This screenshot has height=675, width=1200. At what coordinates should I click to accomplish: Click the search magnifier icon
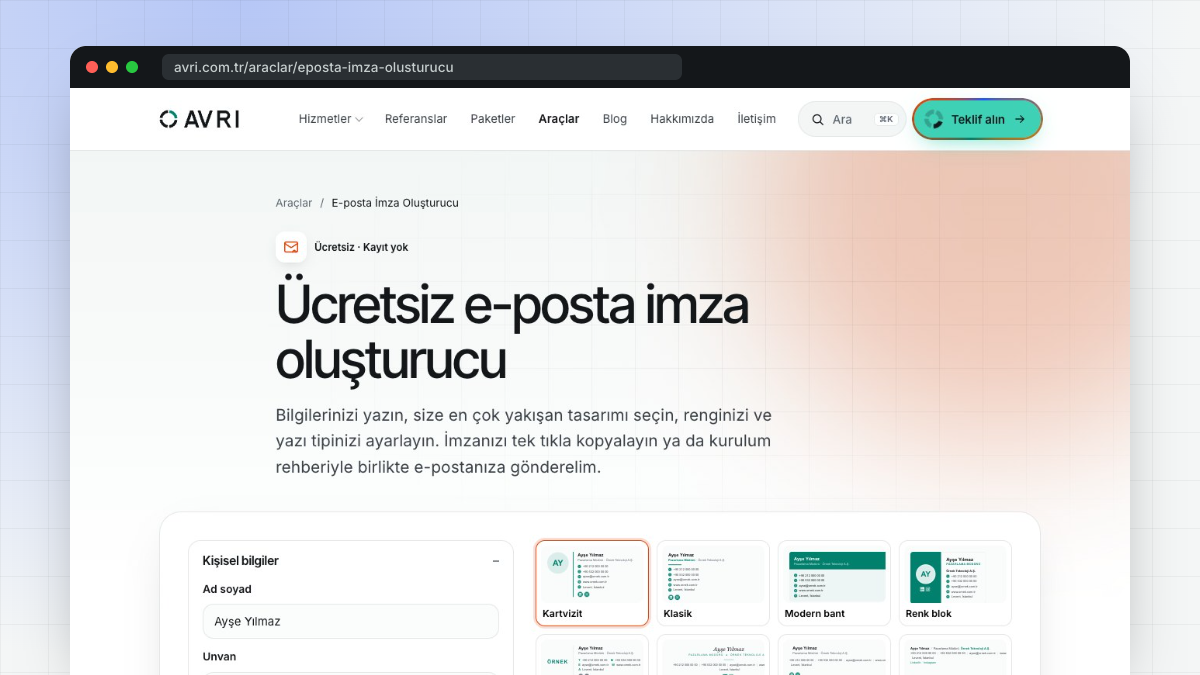[818, 119]
